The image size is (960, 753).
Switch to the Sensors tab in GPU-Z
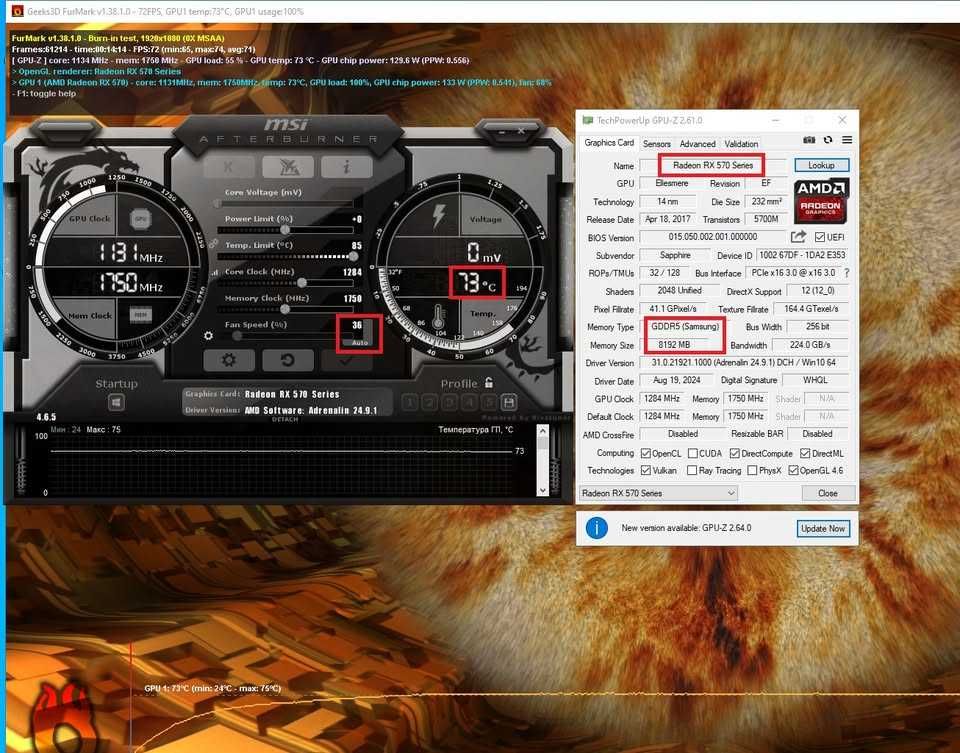[656, 144]
